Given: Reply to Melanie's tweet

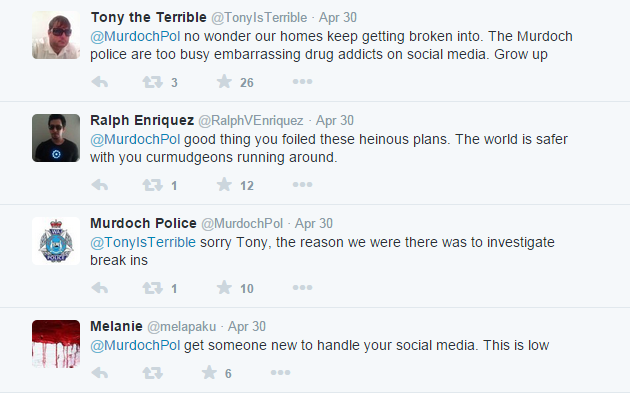Looking at the screenshot, I should pos(100,373).
